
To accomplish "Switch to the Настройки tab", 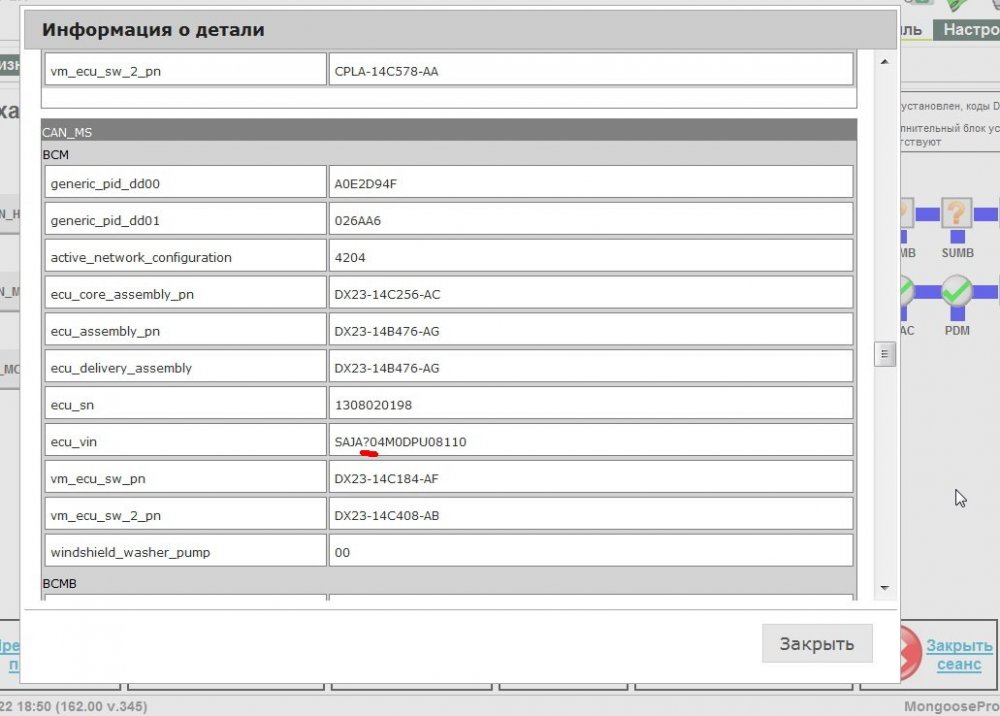I will 969,30.
